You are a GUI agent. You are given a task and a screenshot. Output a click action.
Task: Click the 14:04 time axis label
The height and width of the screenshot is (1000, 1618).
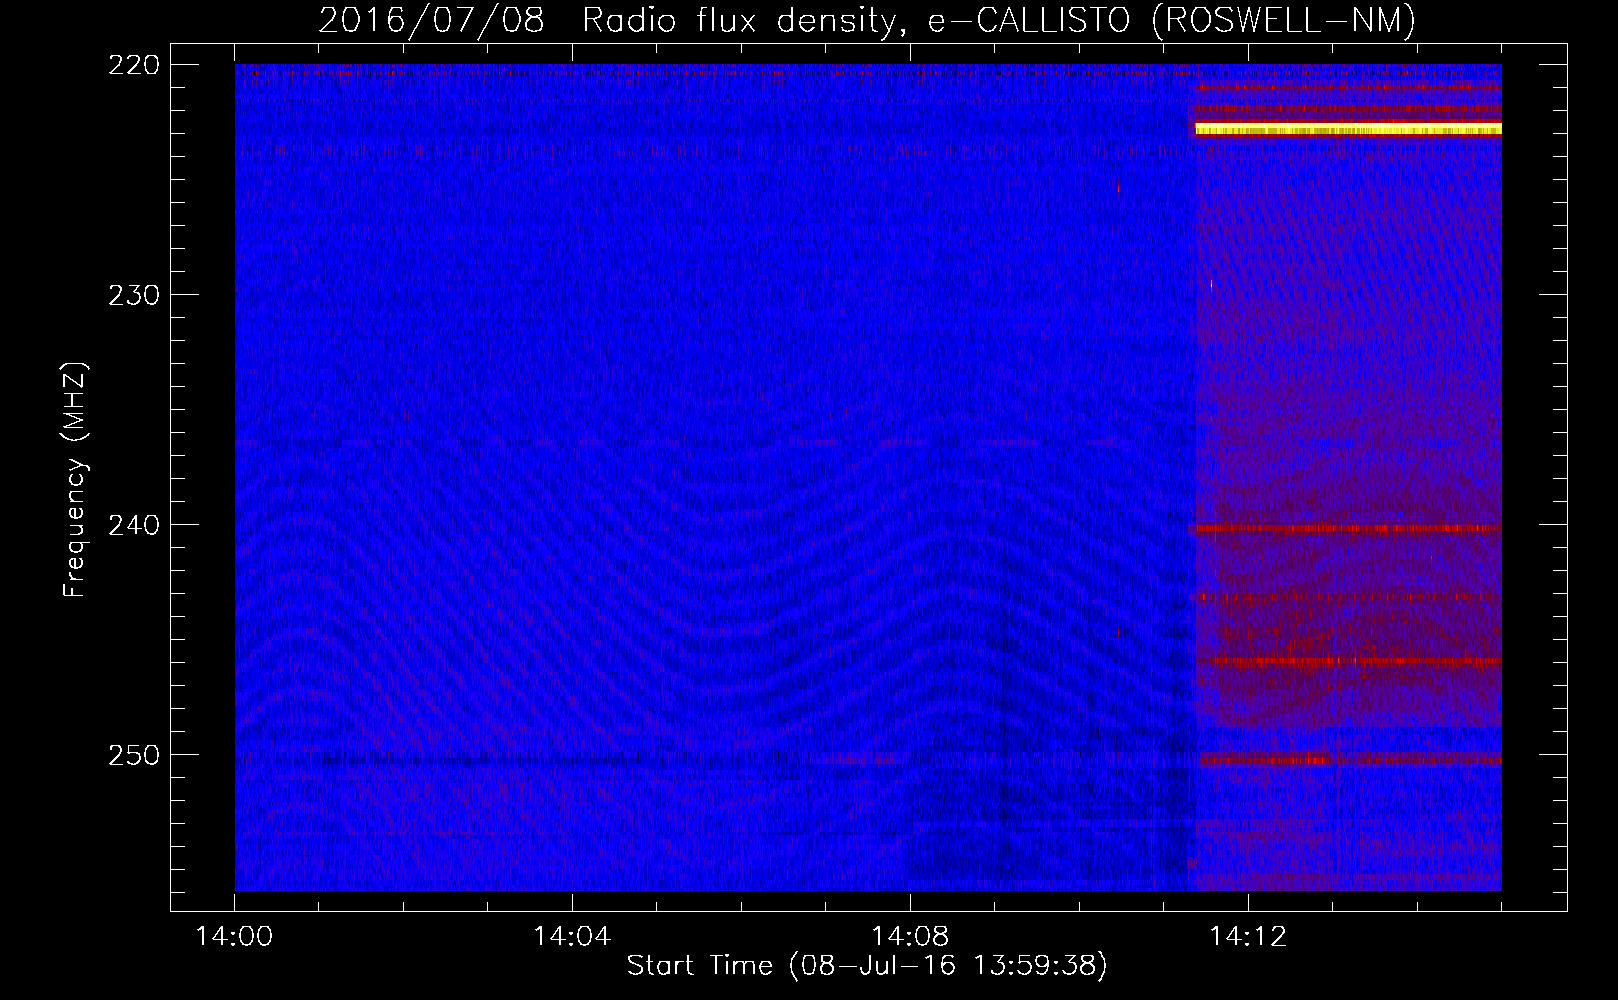click(x=572, y=936)
